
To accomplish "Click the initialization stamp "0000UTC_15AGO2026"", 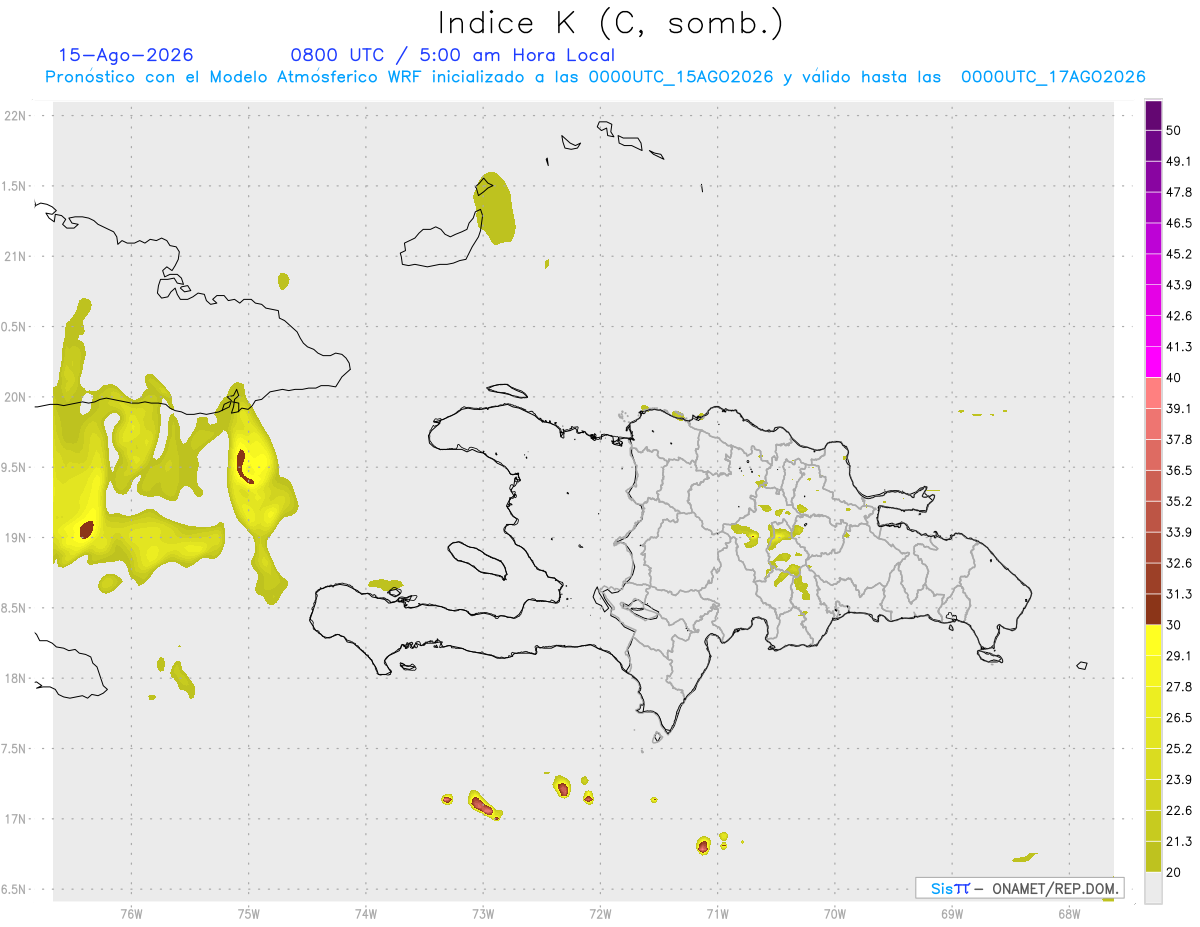I will tap(680, 77).
